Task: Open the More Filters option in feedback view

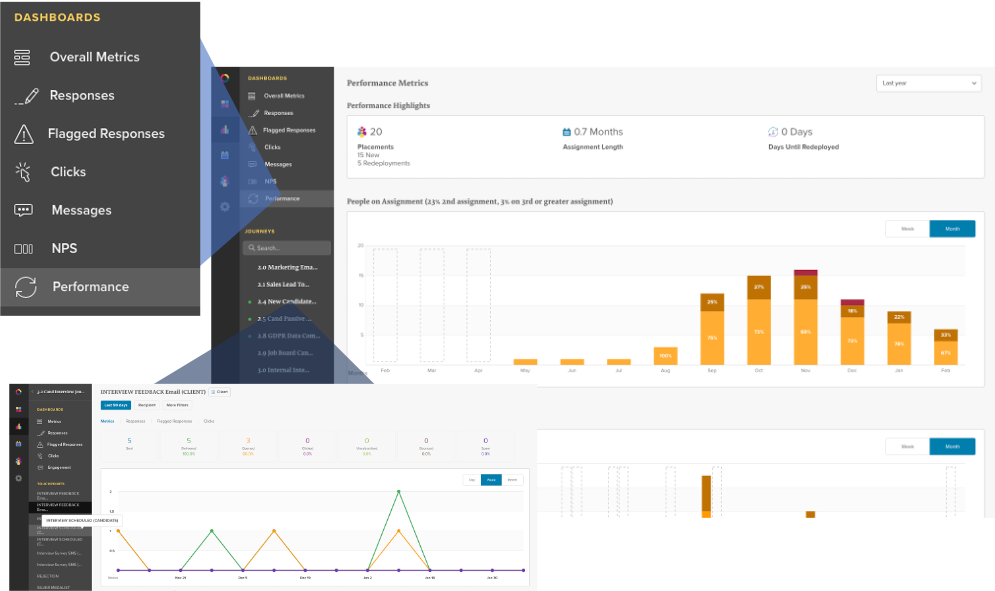Action: click(178, 405)
